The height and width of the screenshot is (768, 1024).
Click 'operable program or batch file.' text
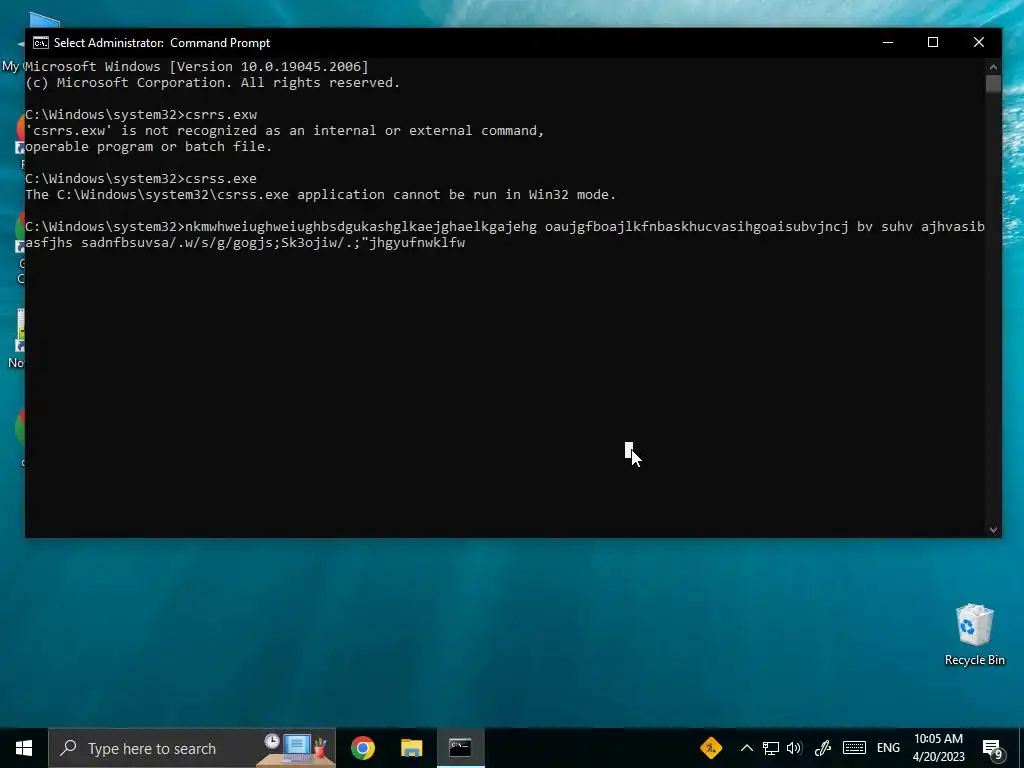tap(148, 146)
